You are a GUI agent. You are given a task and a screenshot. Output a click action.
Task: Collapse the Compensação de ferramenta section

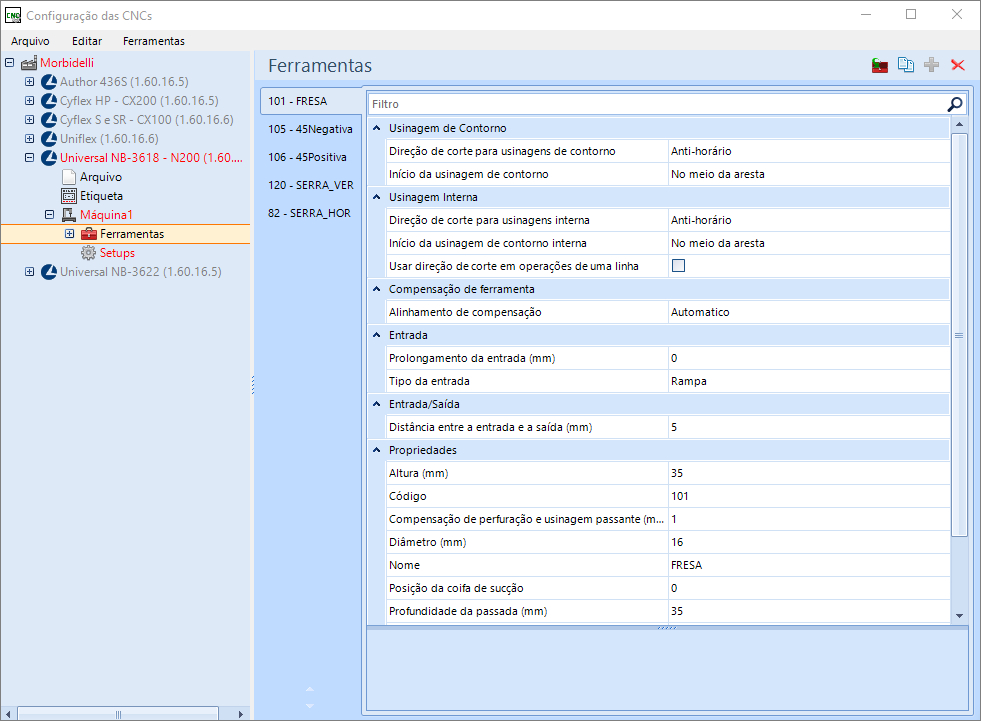point(377,289)
